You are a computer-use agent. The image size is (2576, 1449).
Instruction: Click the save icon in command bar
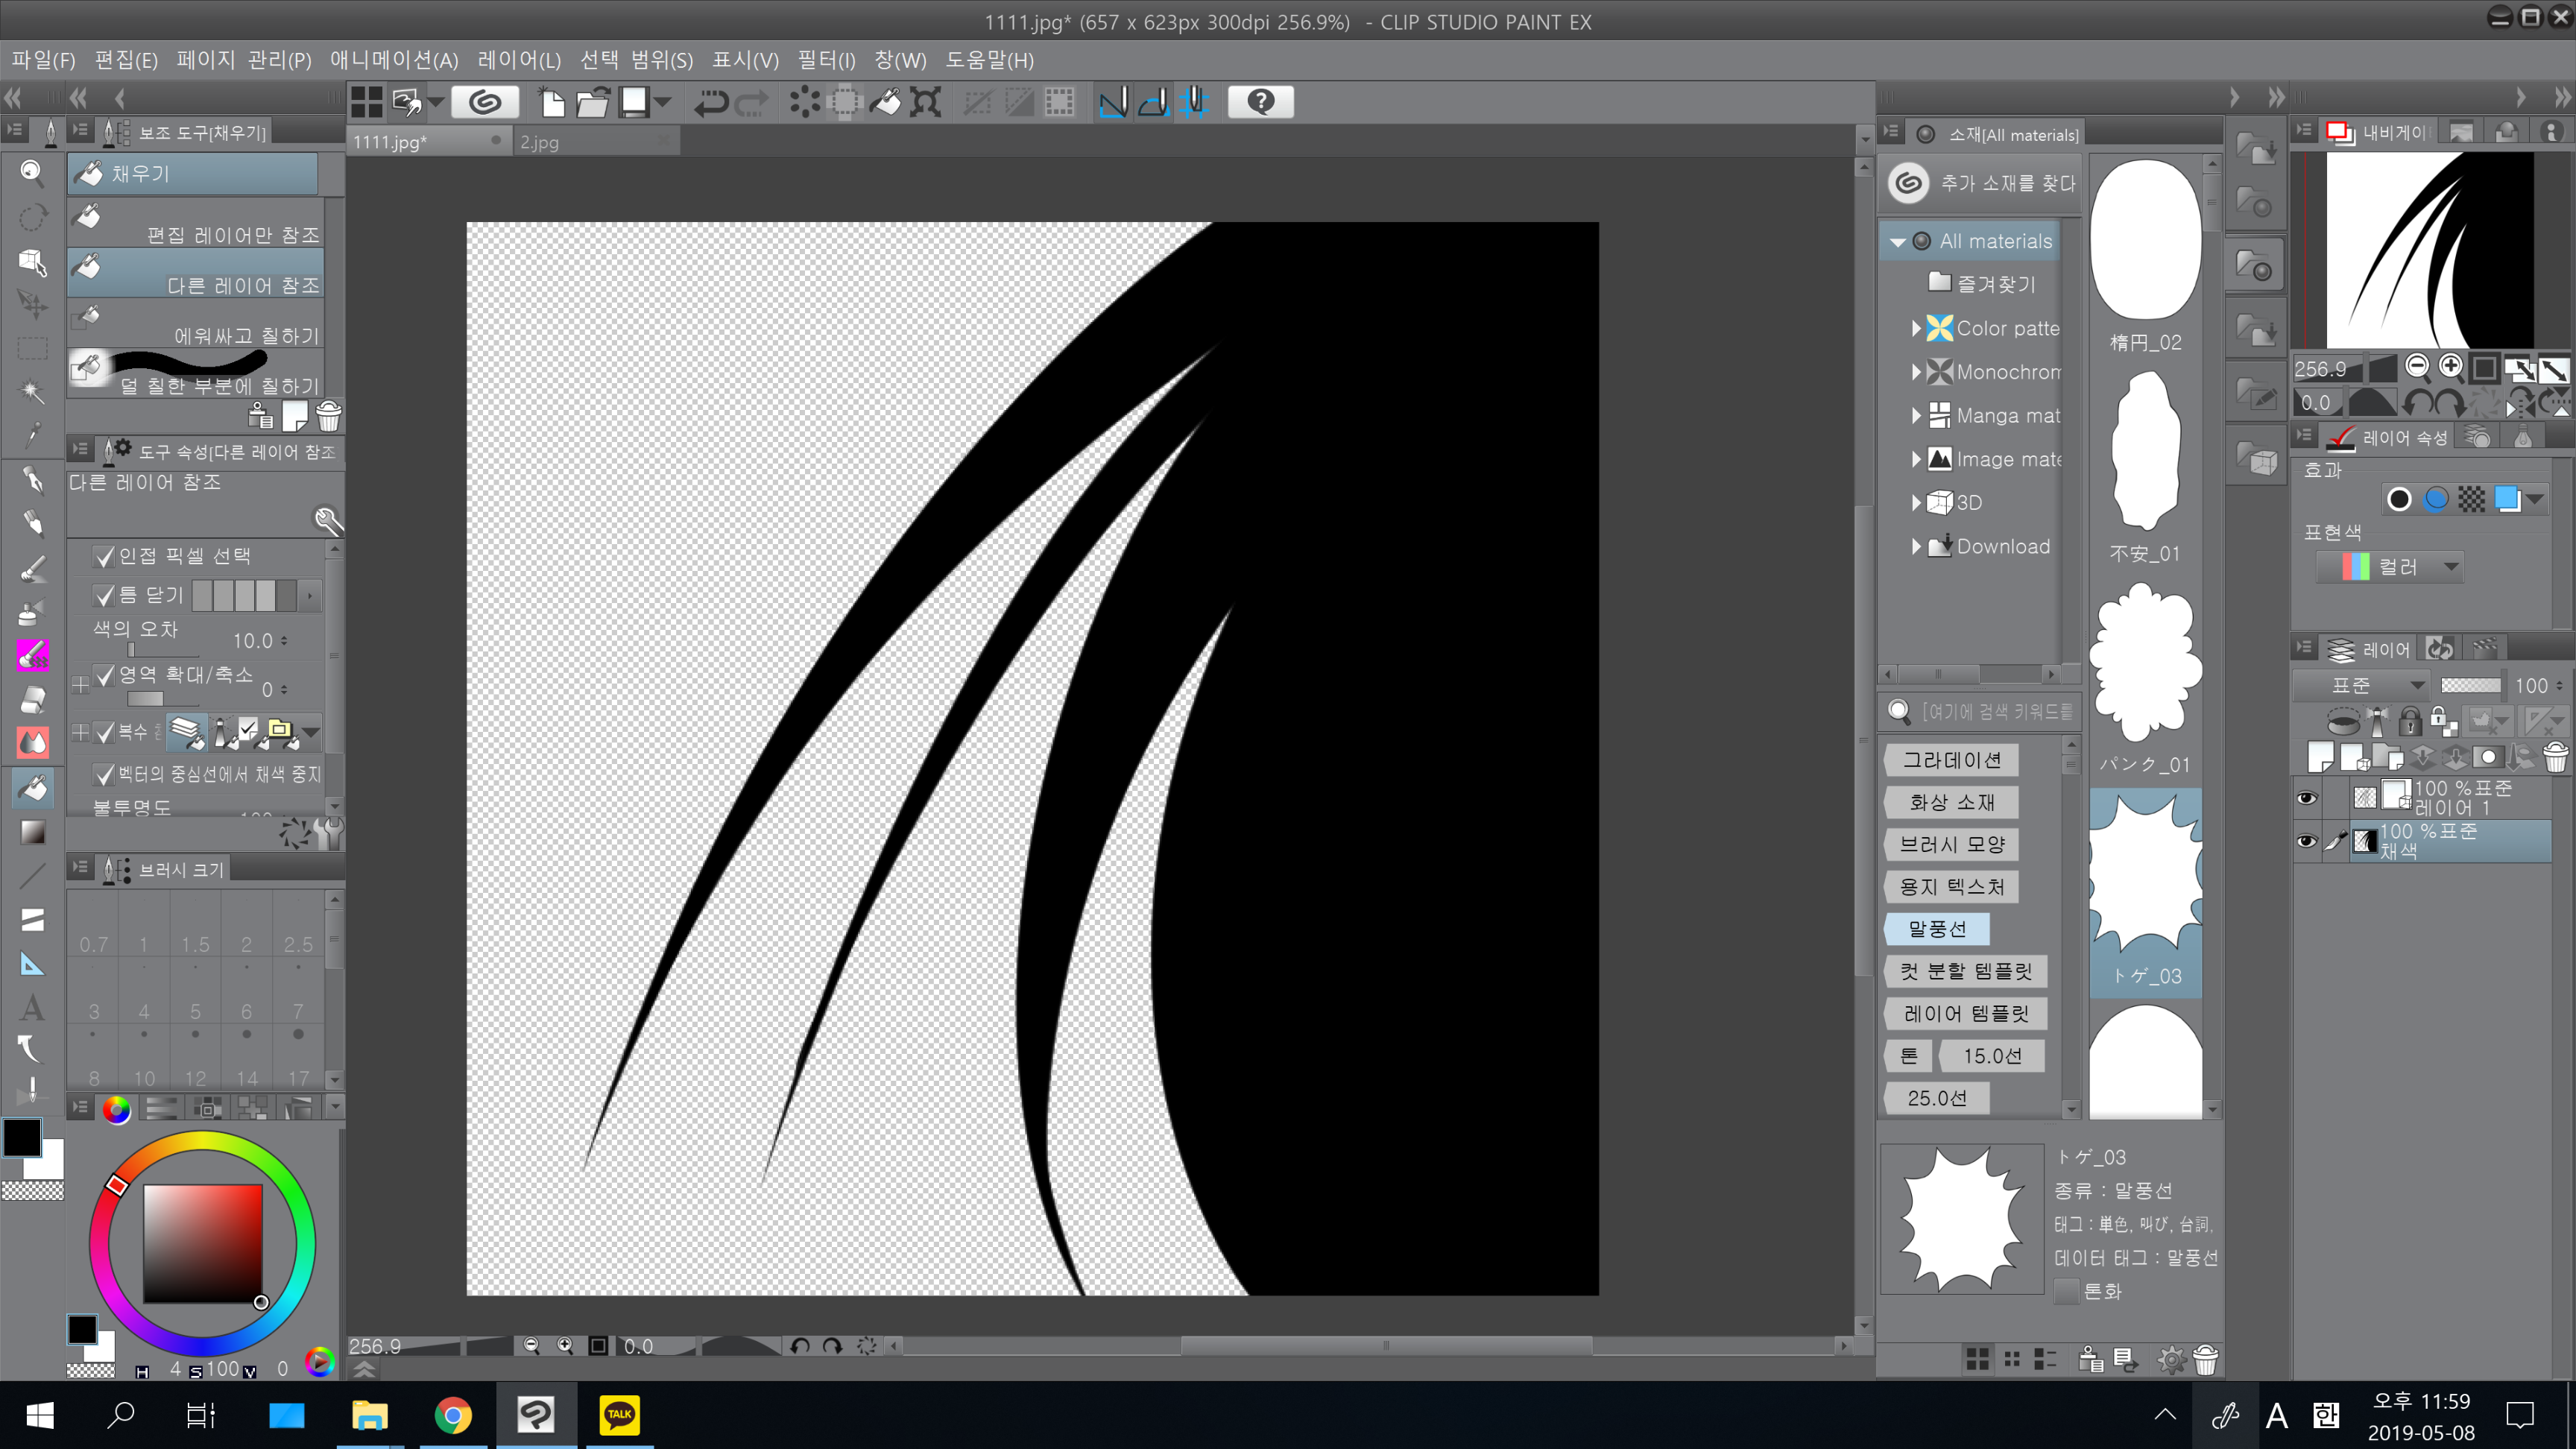coord(634,102)
